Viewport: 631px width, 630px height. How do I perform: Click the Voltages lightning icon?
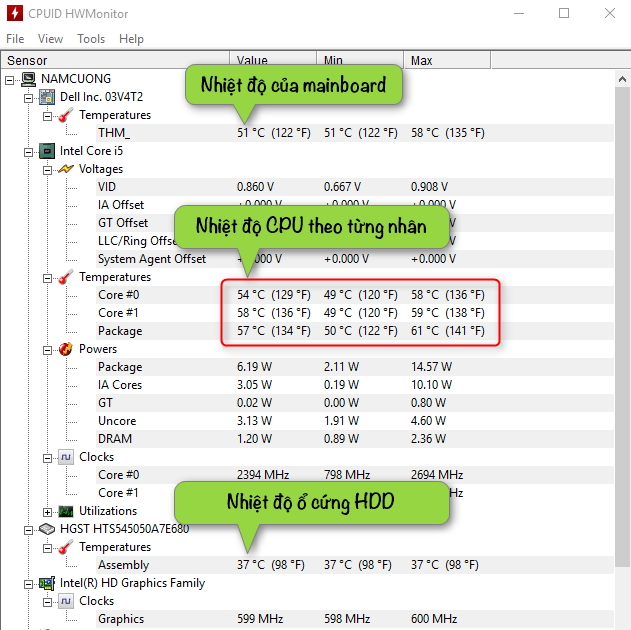66,169
